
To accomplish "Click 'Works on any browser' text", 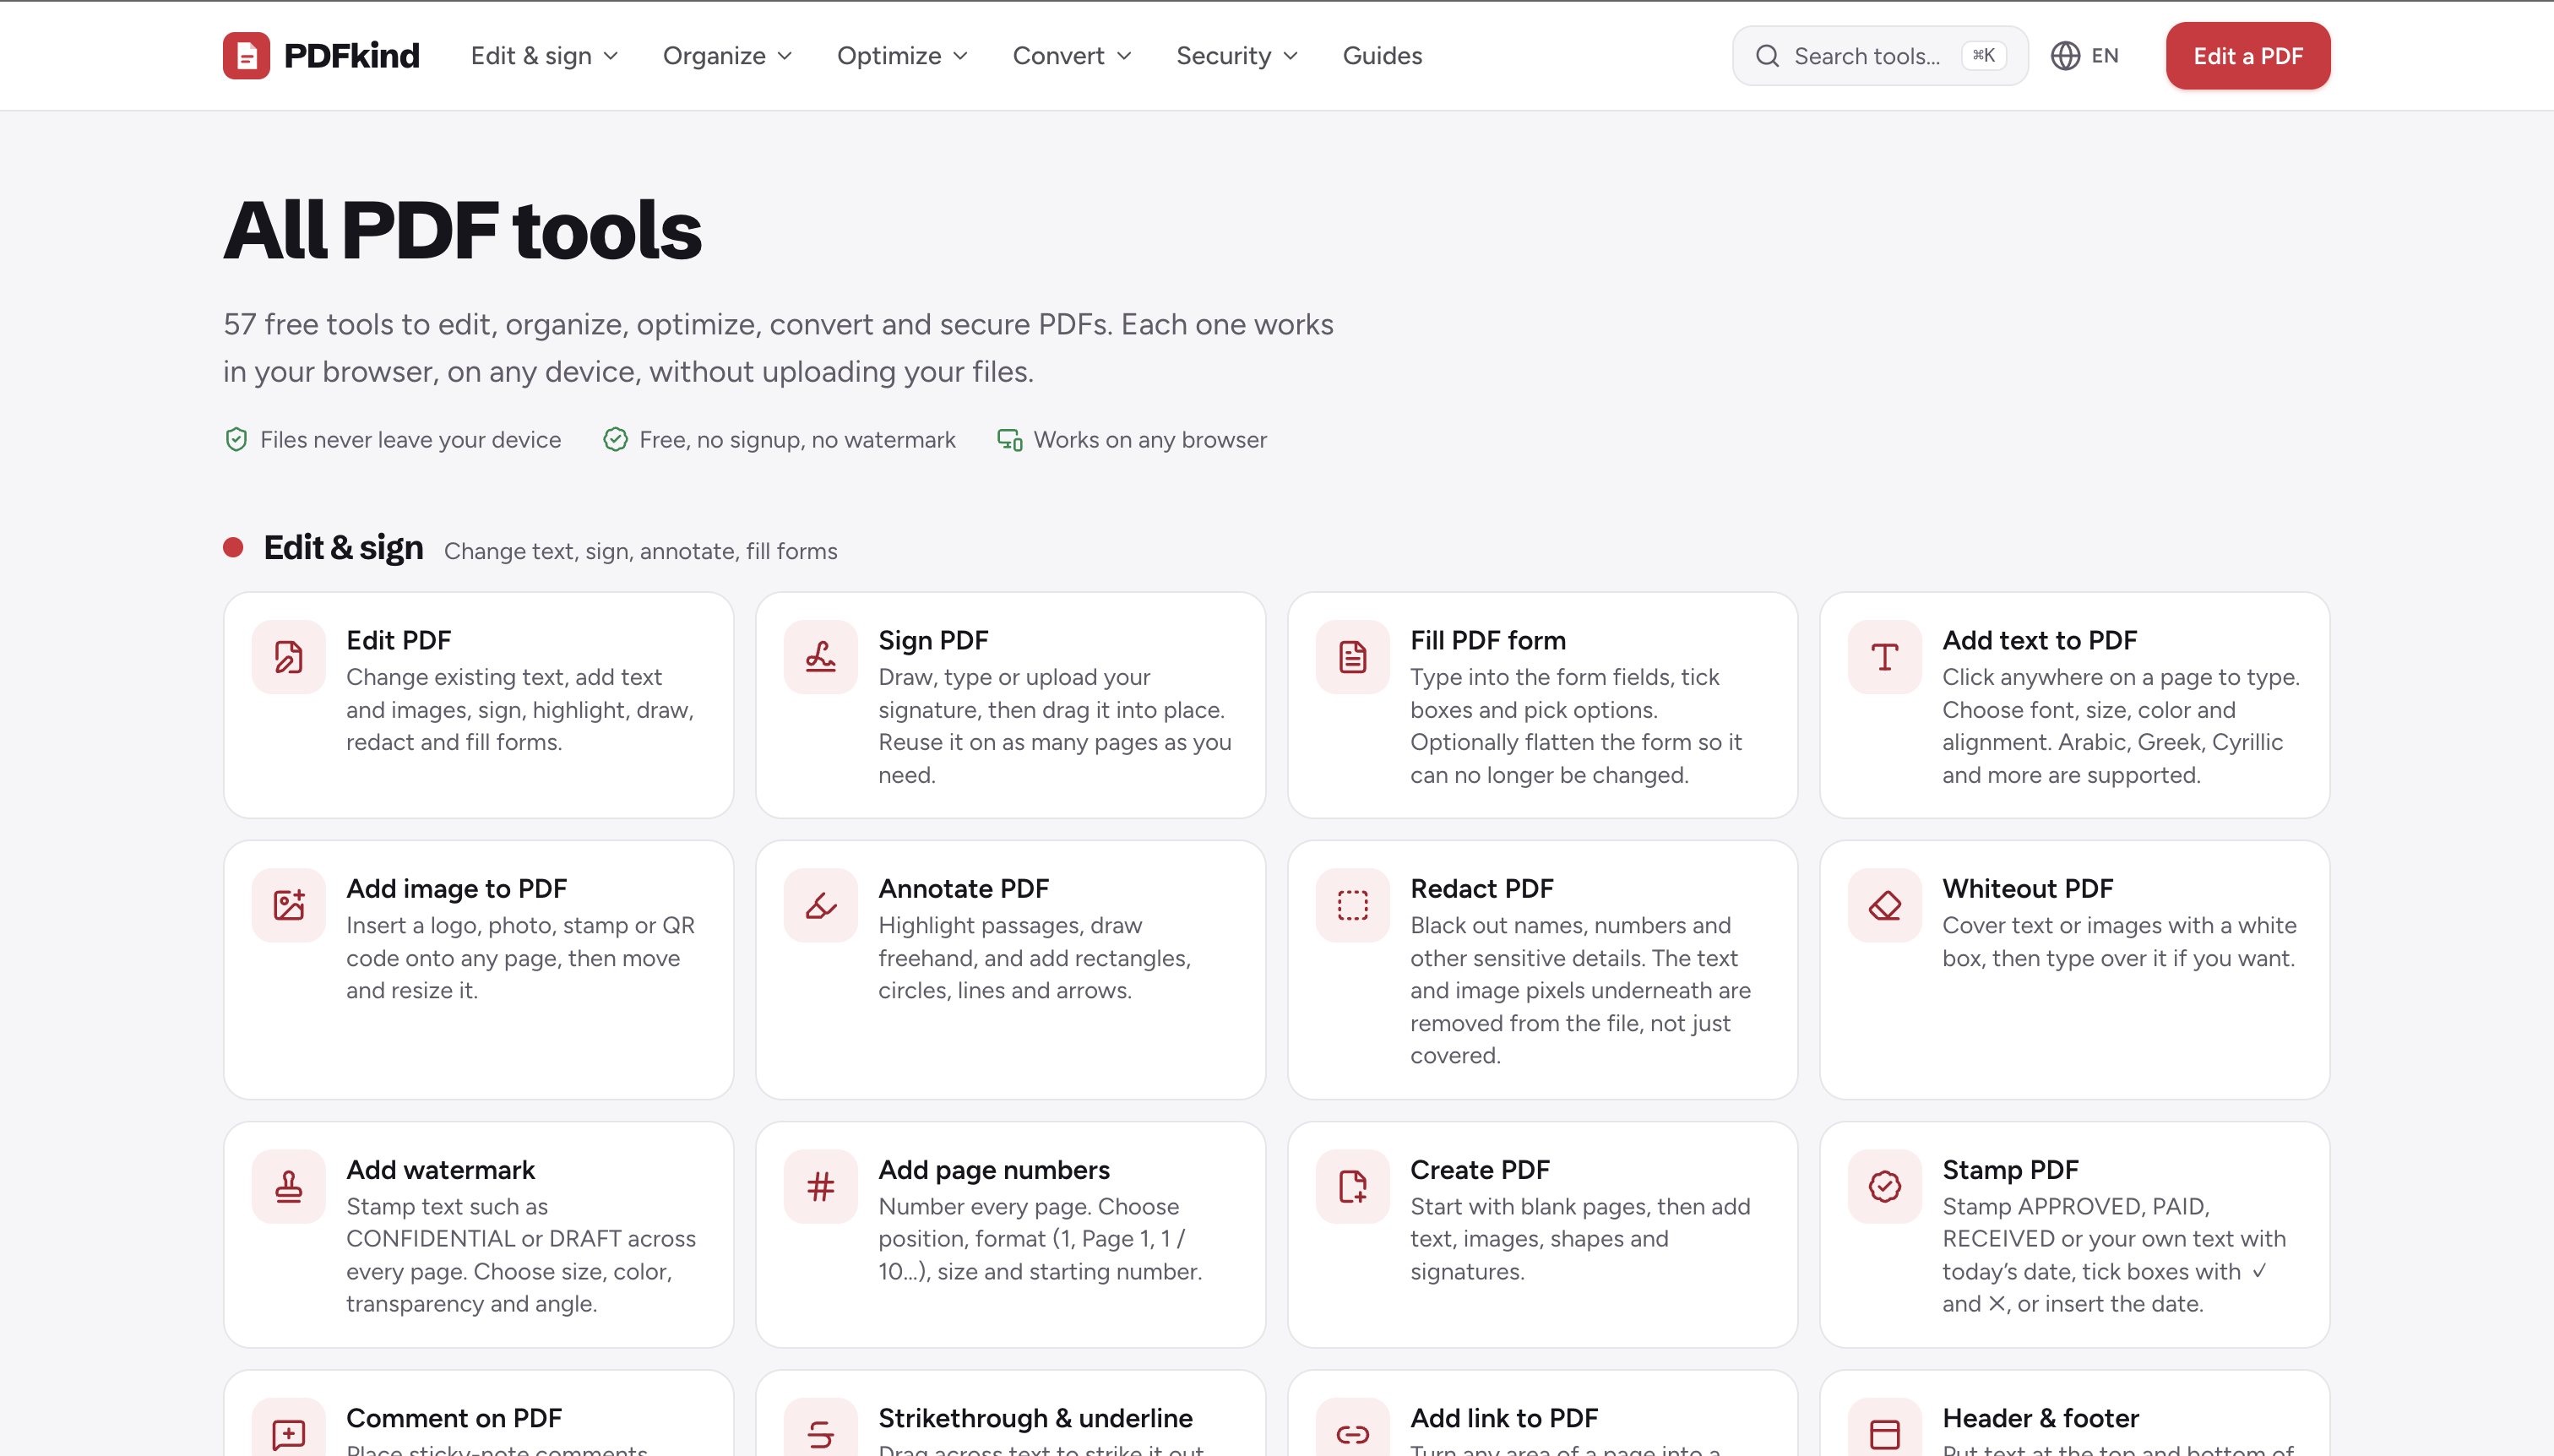I will 1150,440.
